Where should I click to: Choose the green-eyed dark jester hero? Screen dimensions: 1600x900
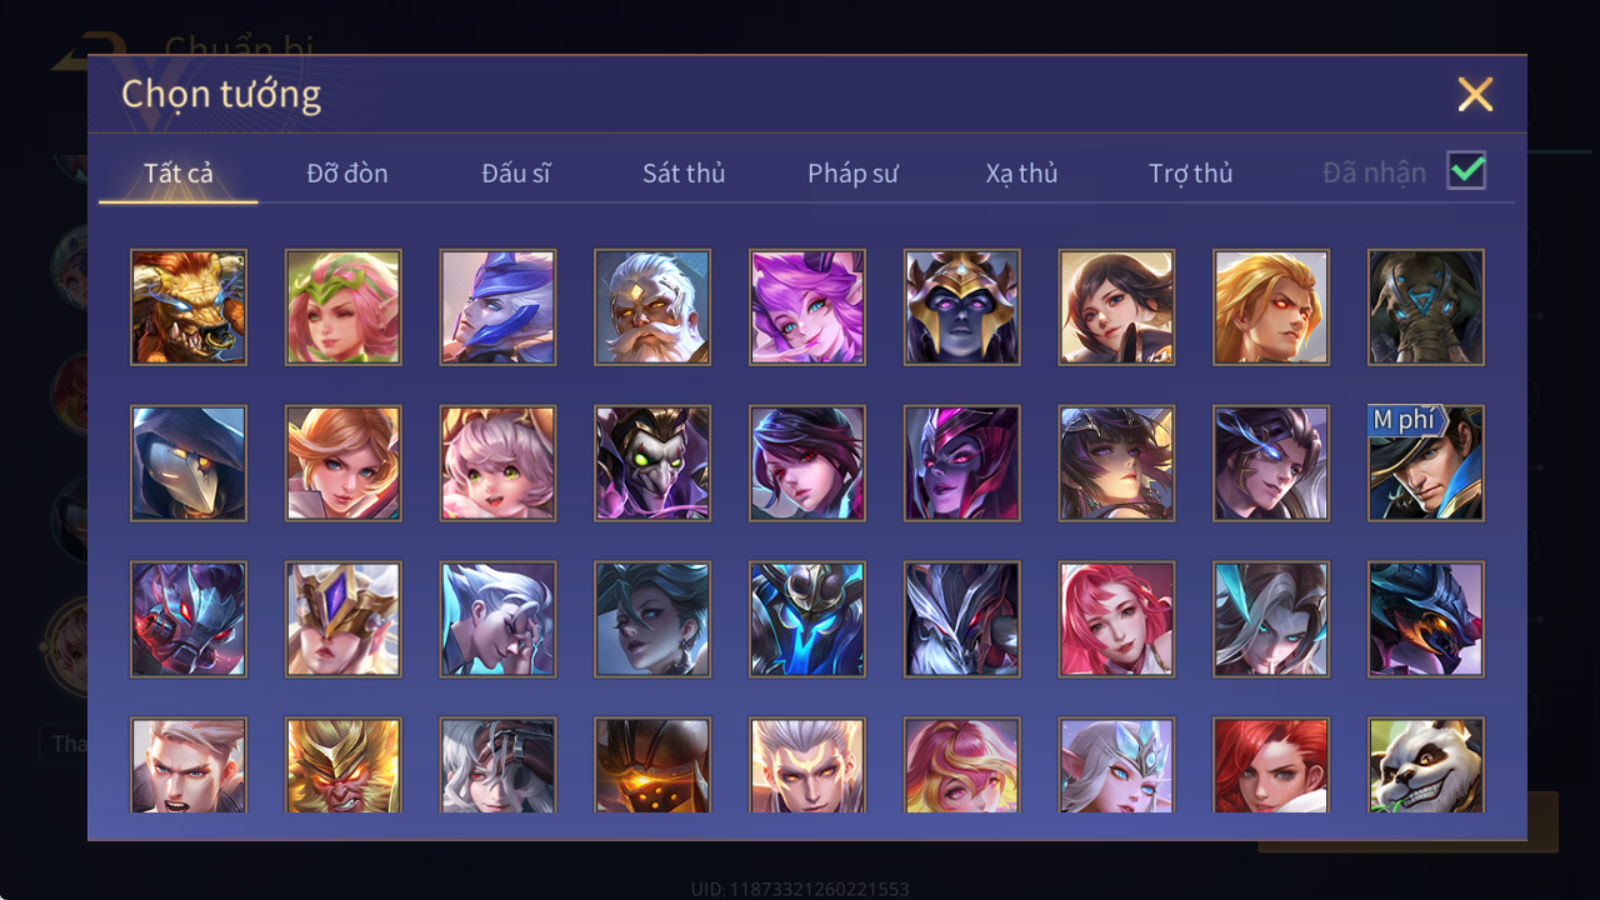(652, 463)
